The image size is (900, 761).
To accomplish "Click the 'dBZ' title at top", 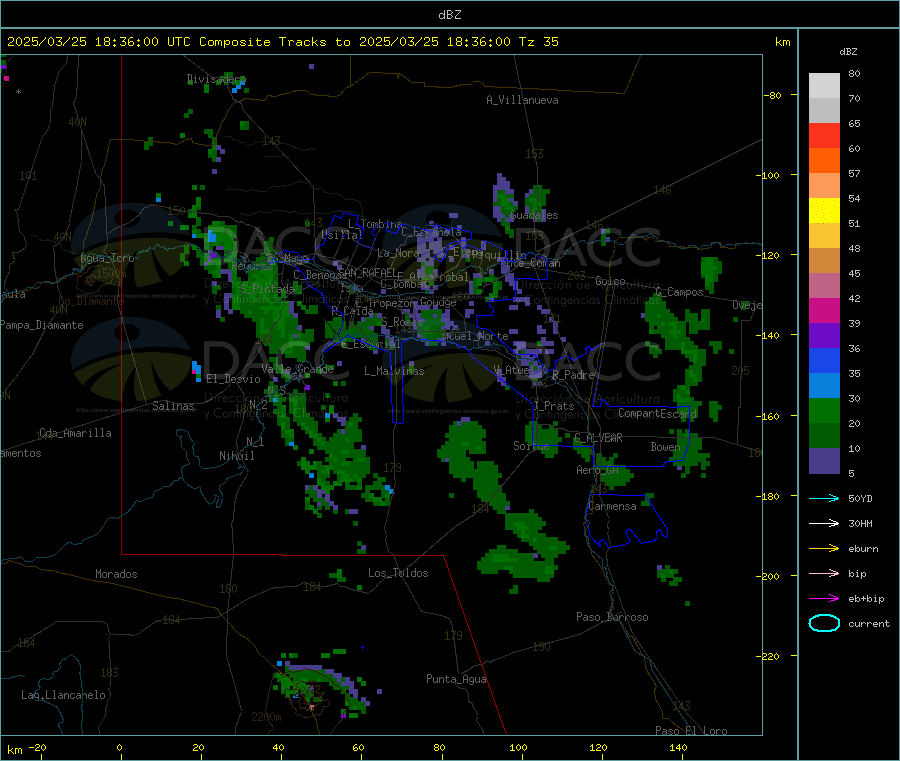I will pos(449,15).
